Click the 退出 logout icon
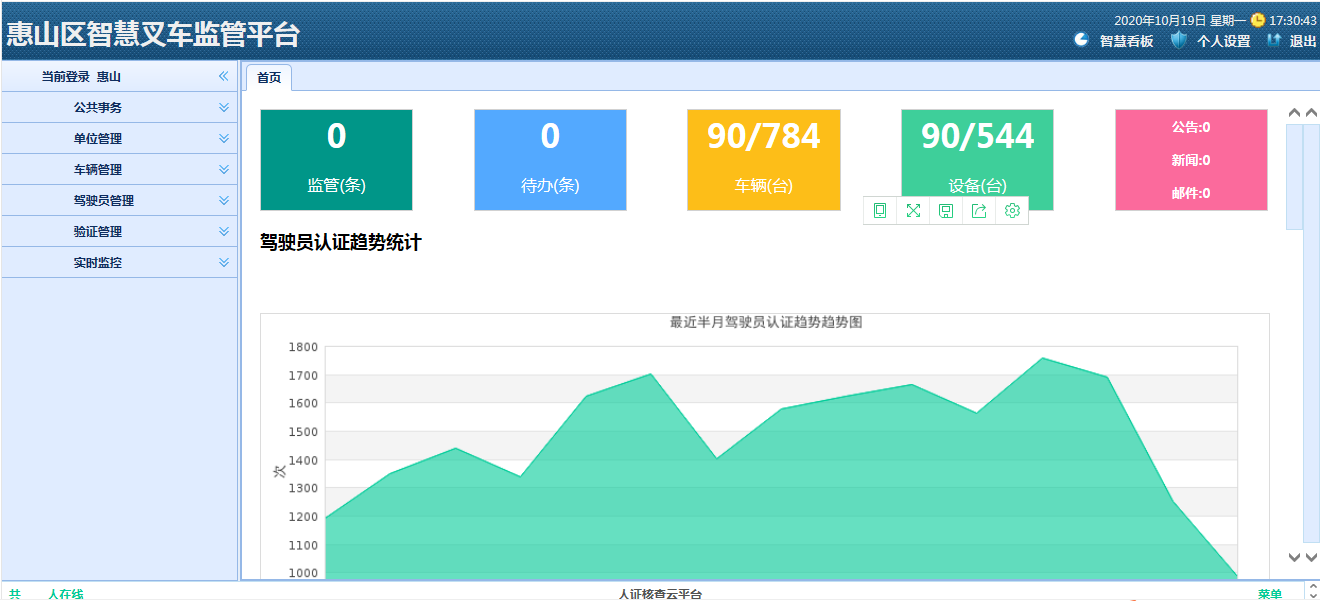 pyautogui.click(x=1273, y=40)
